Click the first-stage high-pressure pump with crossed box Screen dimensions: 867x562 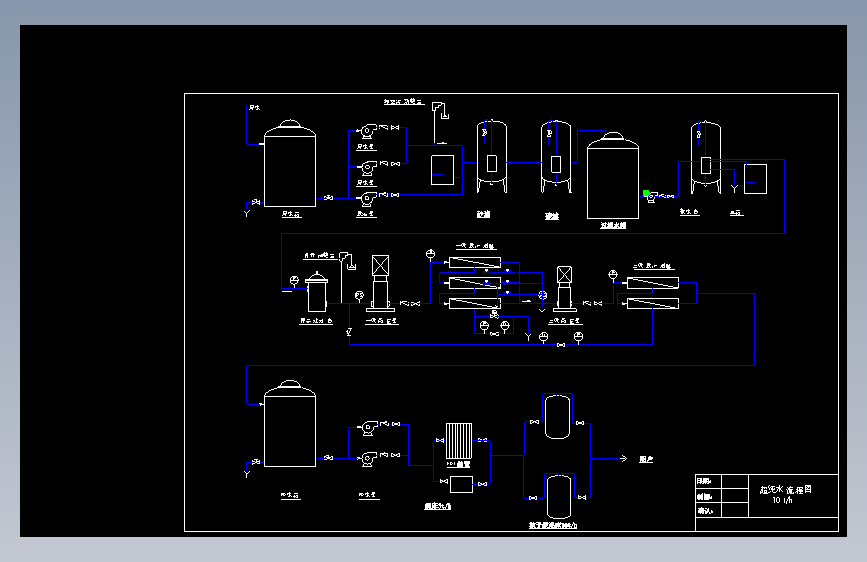380,282
